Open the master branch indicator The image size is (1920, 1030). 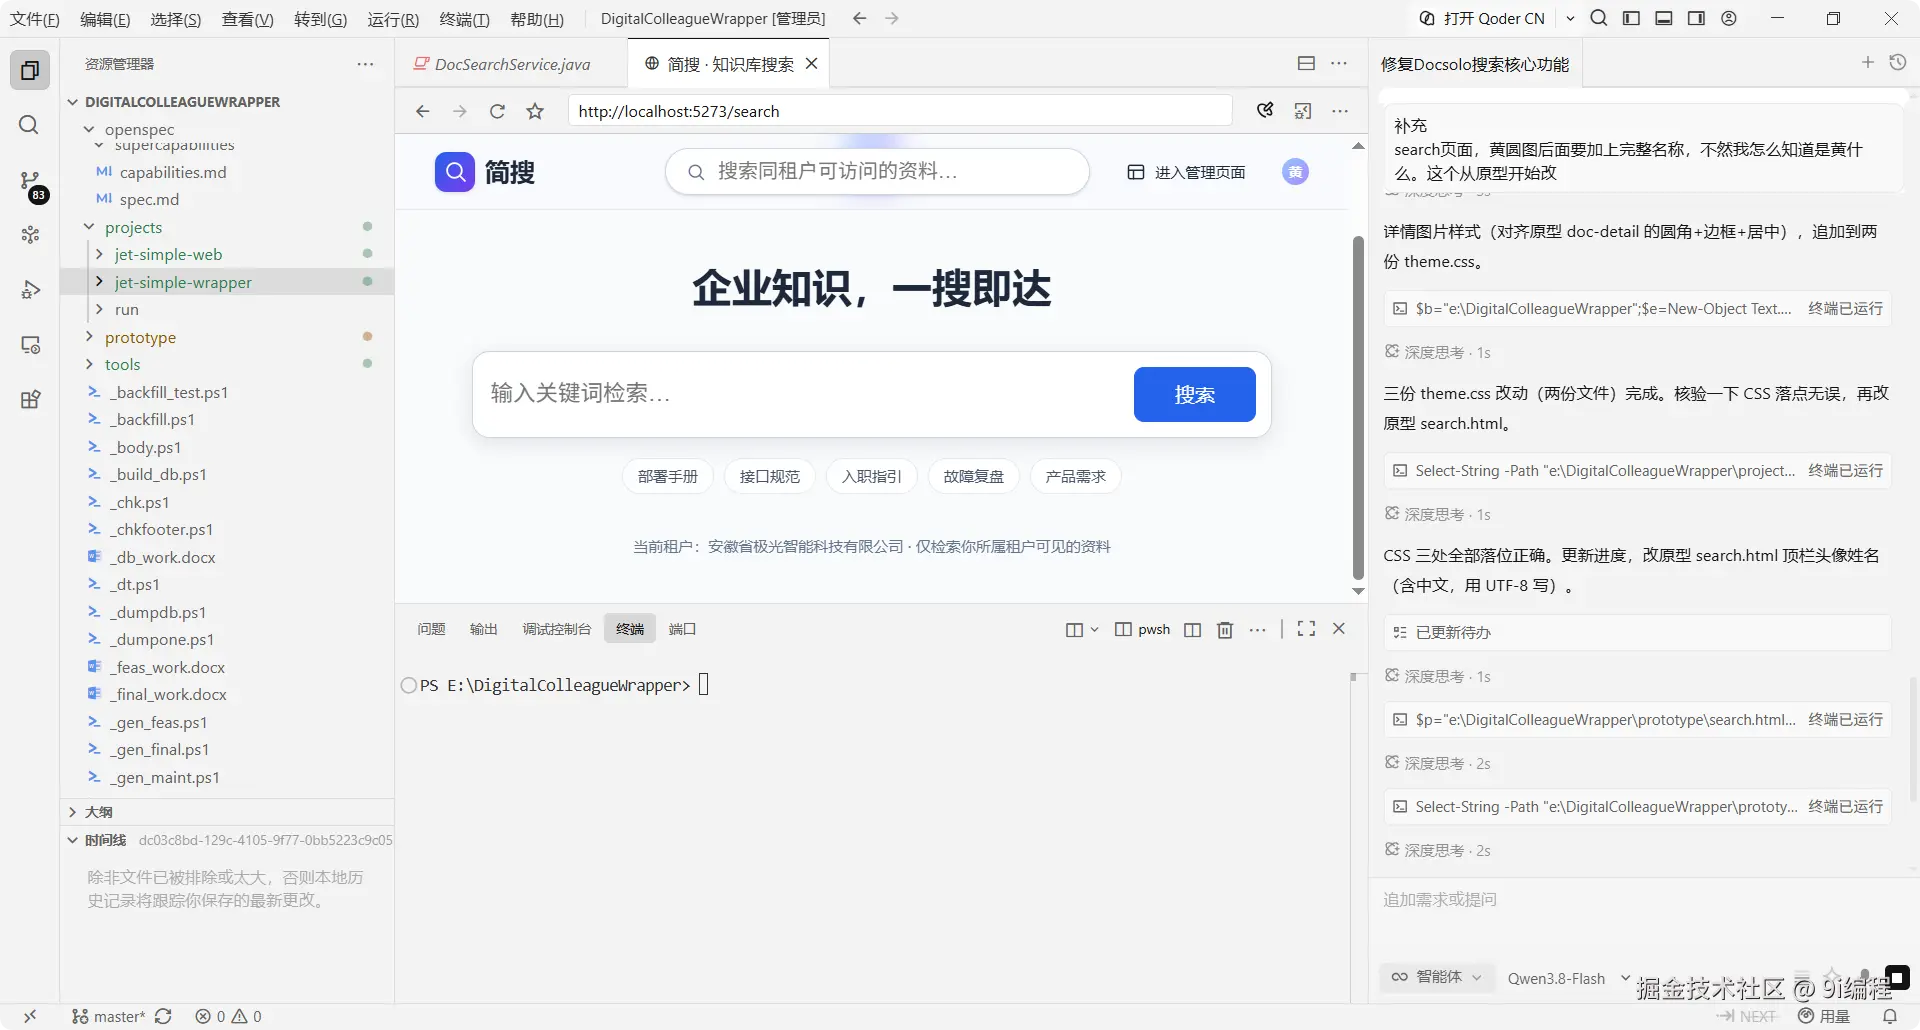click(x=109, y=1016)
